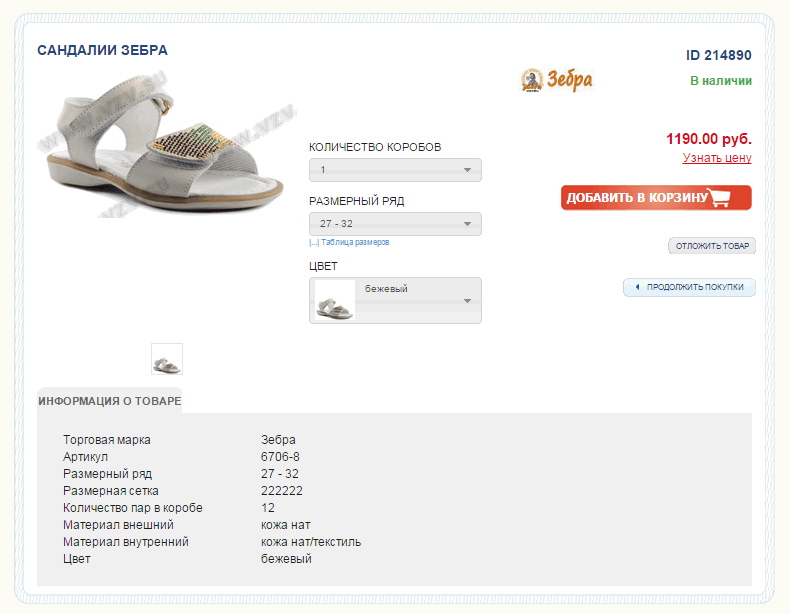
Task: Expand the Размерный ряд 27 - 32 dropdown
Action: [x=395, y=224]
